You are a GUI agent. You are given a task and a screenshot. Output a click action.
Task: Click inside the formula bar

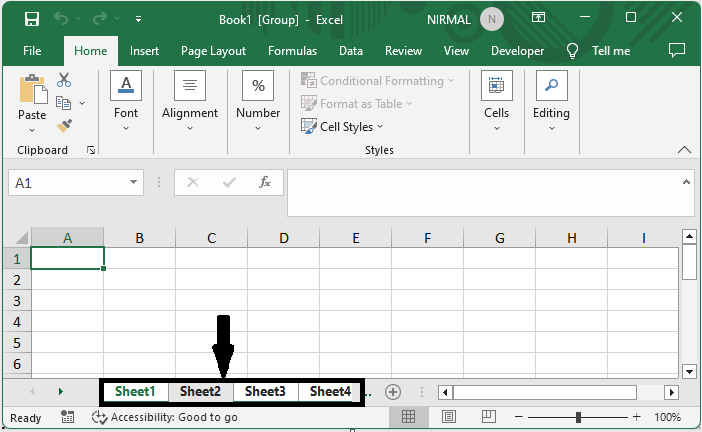pos(484,192)
